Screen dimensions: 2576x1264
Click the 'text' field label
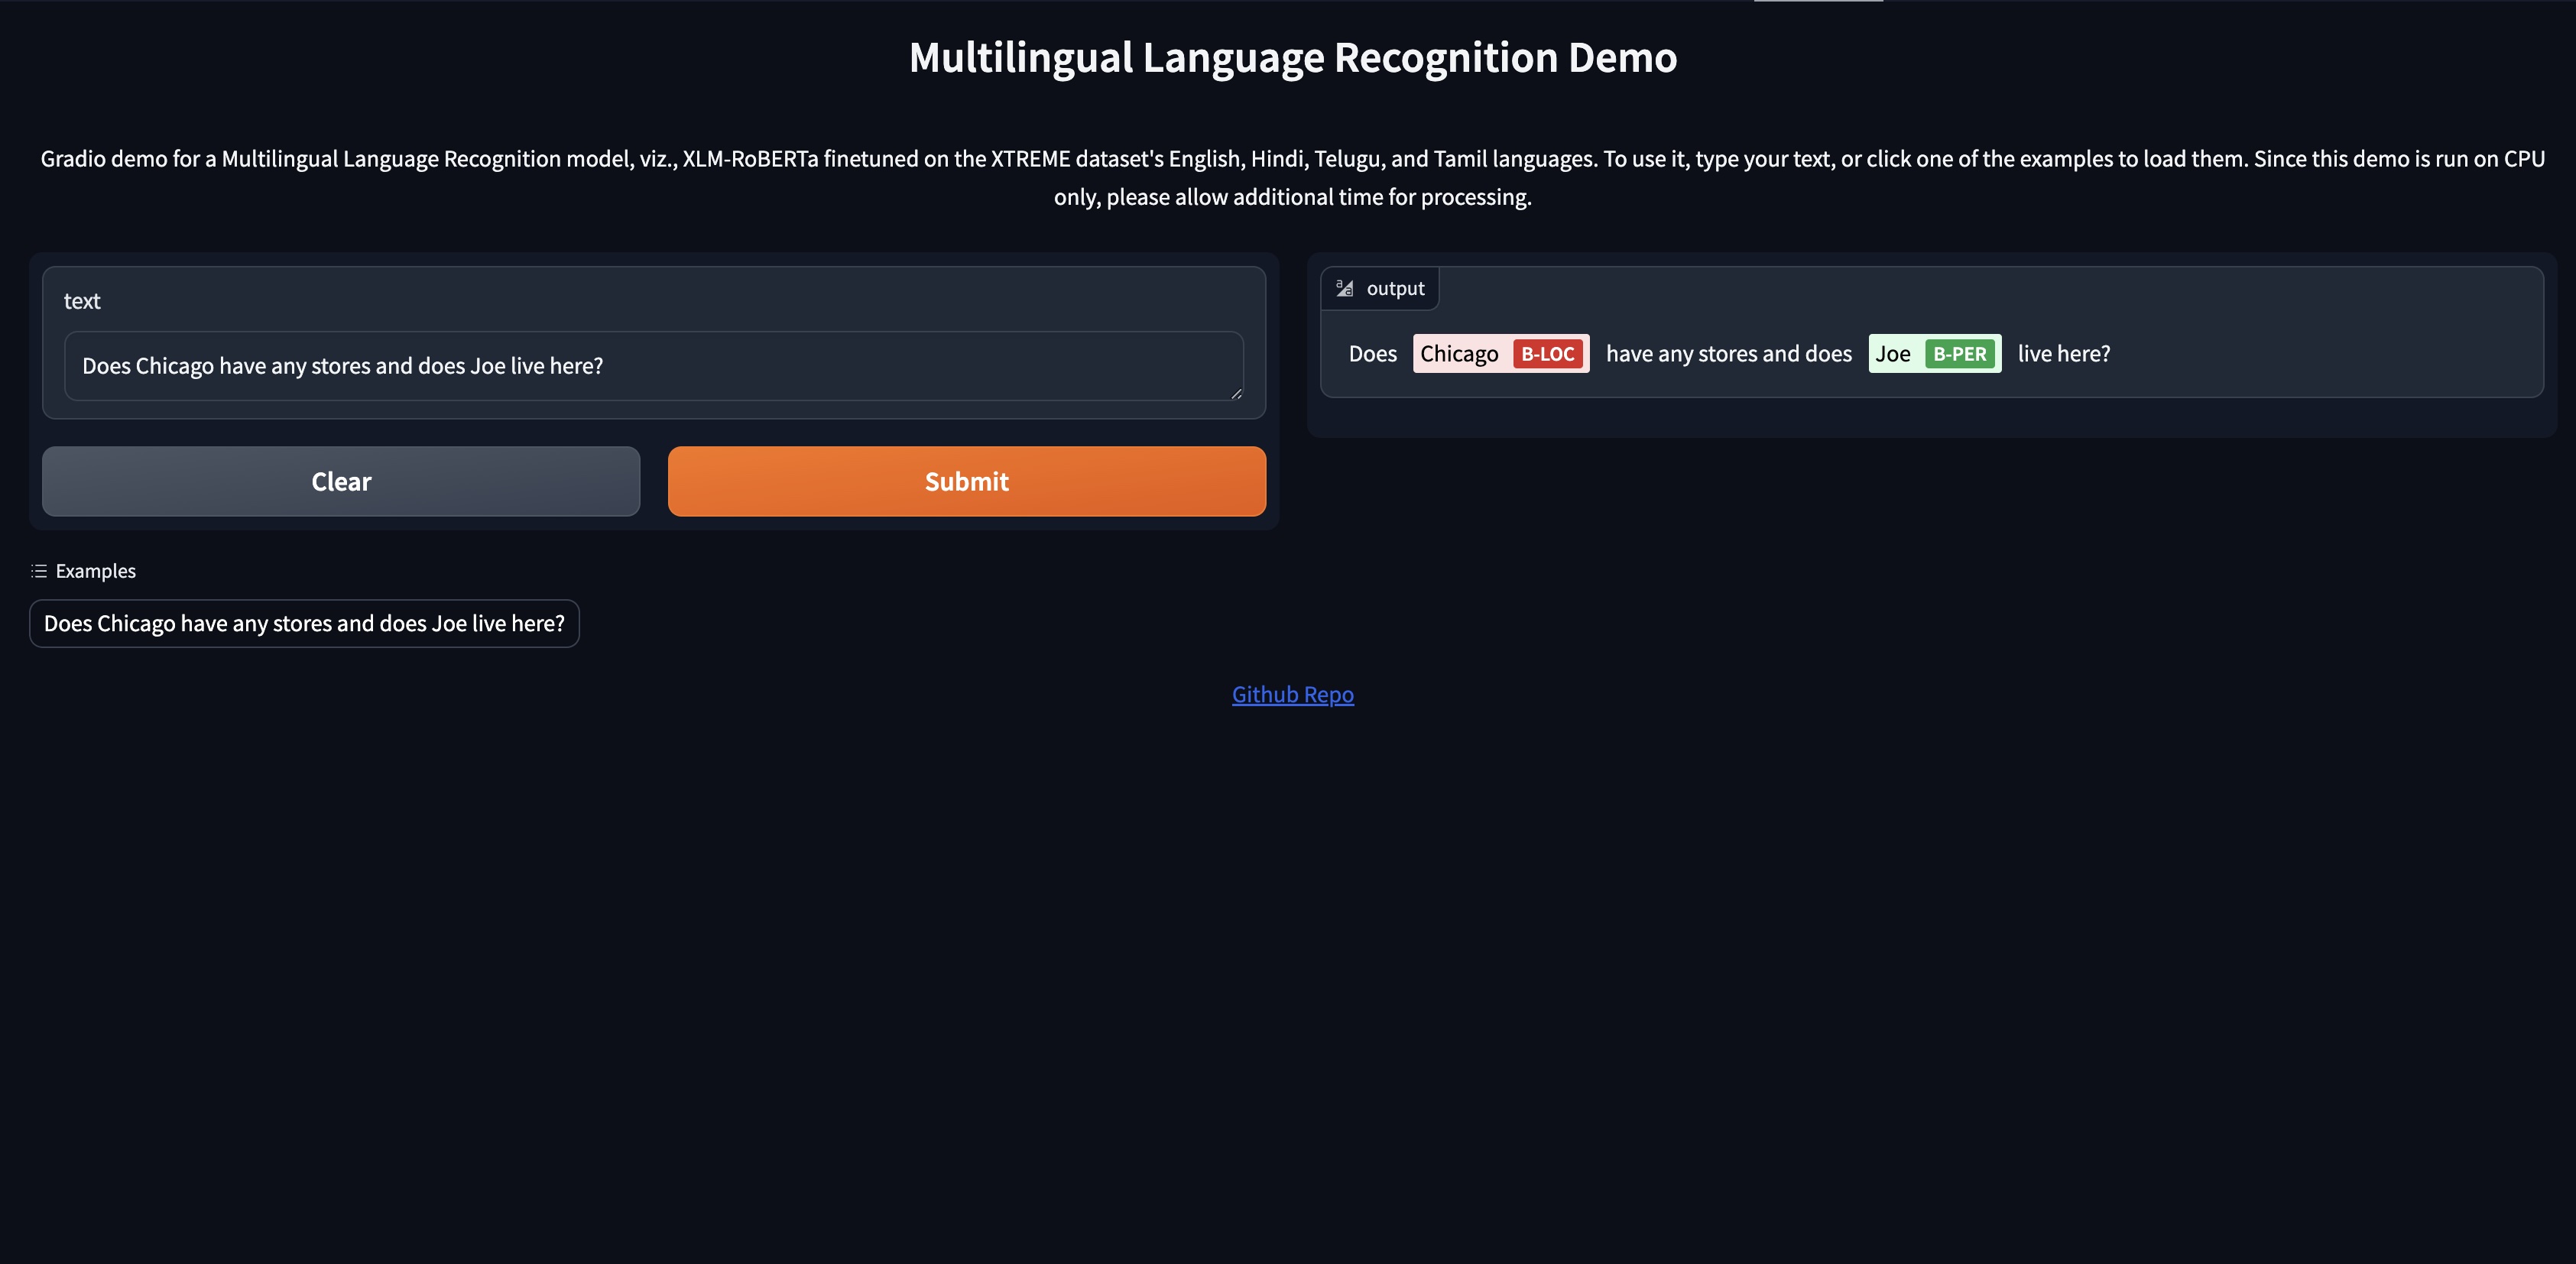point(82,301)
